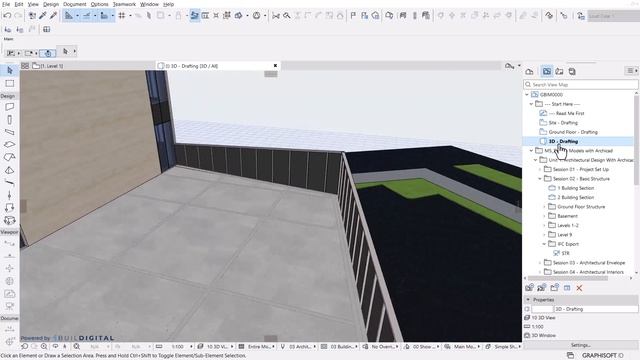Open the 03 Archit... pen set dropdown
640x360 pixels.
pyautogui.click(x=300, y=347)
